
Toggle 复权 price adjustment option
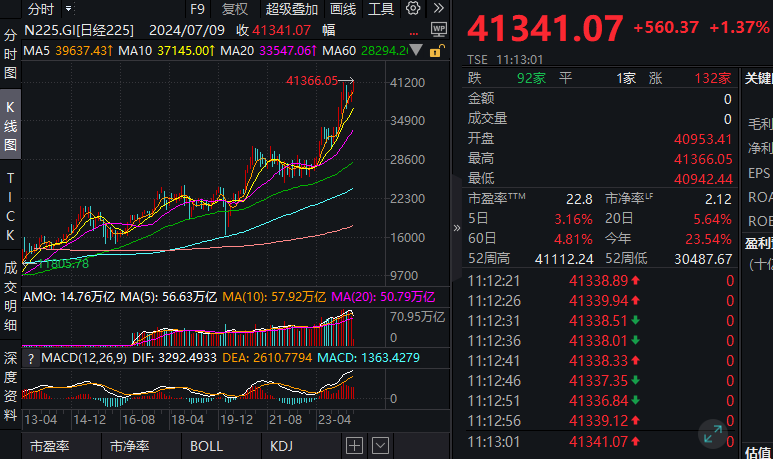click(235, 9)
